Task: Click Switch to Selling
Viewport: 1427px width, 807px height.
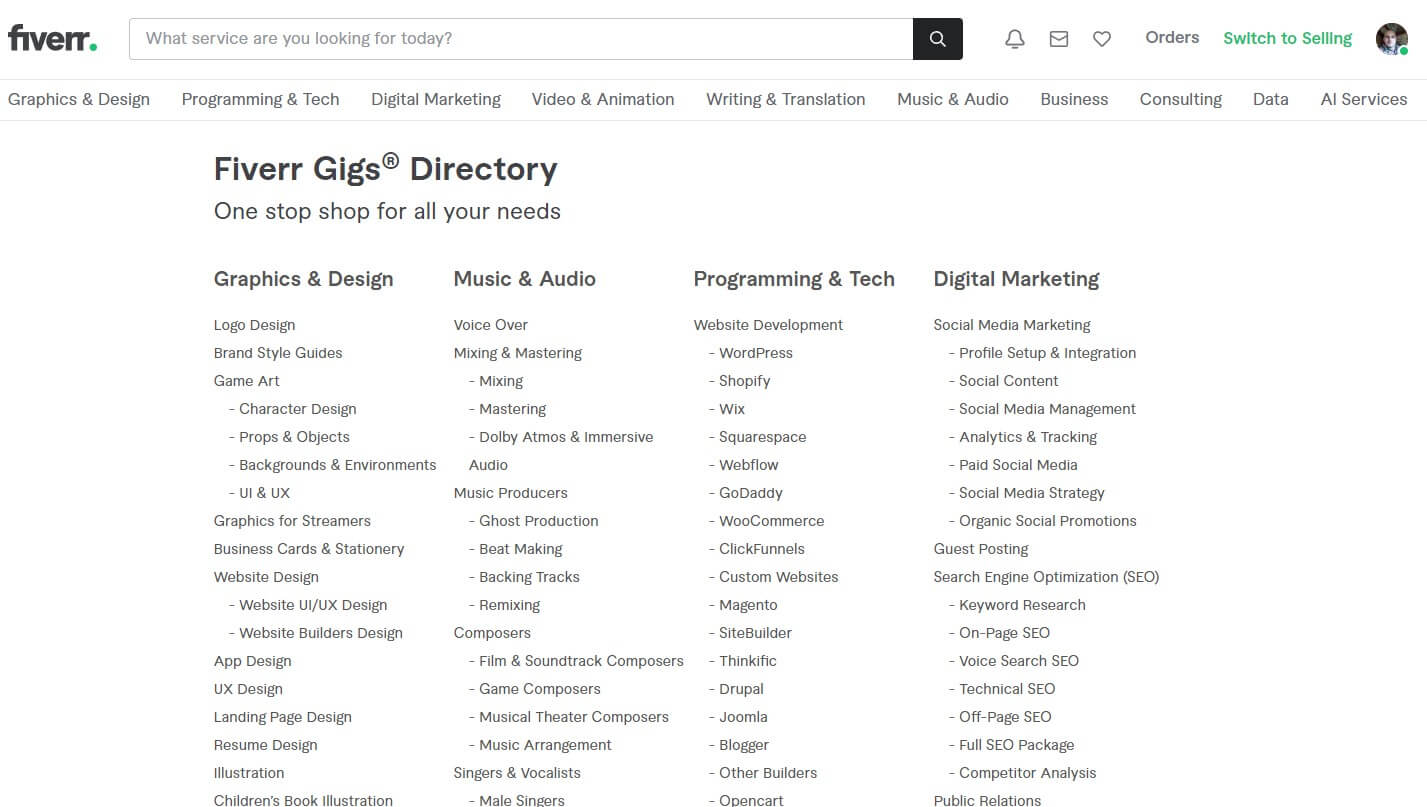Action: point(1287,38)
